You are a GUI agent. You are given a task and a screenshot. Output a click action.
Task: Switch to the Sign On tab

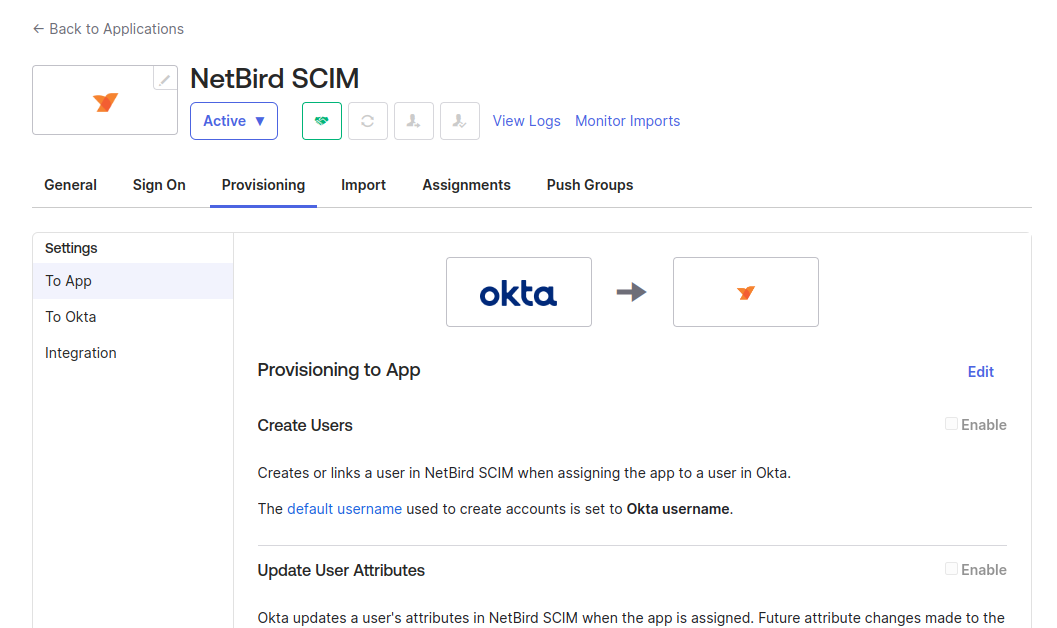pyautogui.click(x=159, y=185)
